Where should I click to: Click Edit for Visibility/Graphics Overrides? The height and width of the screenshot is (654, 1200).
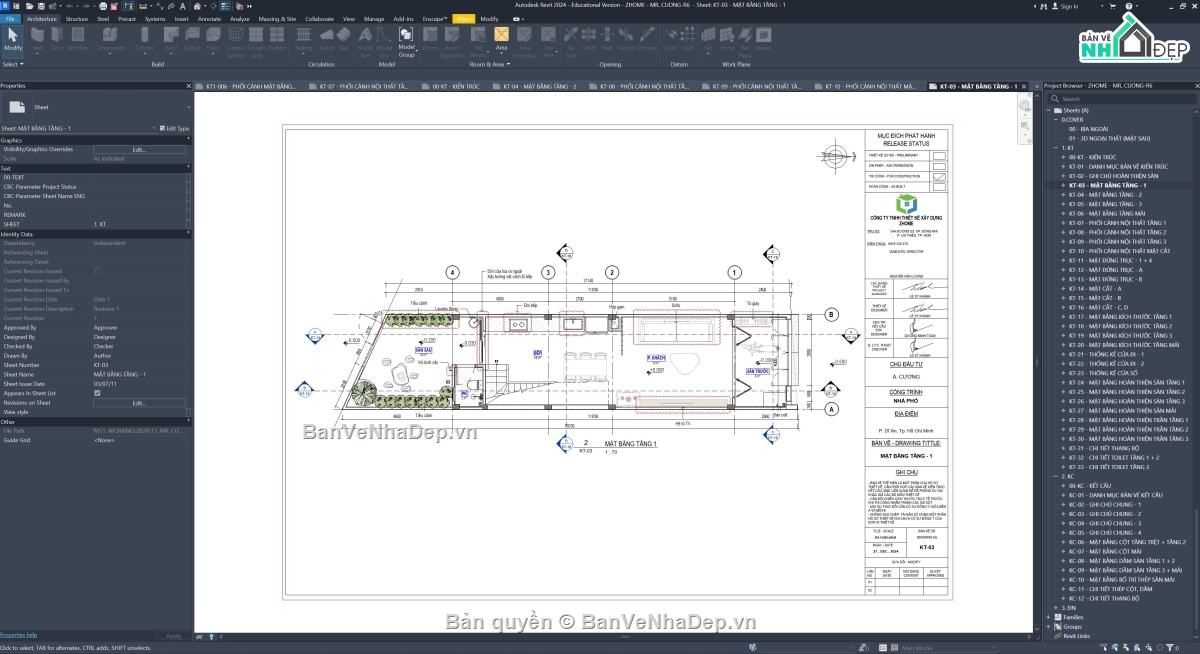[139, 149]
